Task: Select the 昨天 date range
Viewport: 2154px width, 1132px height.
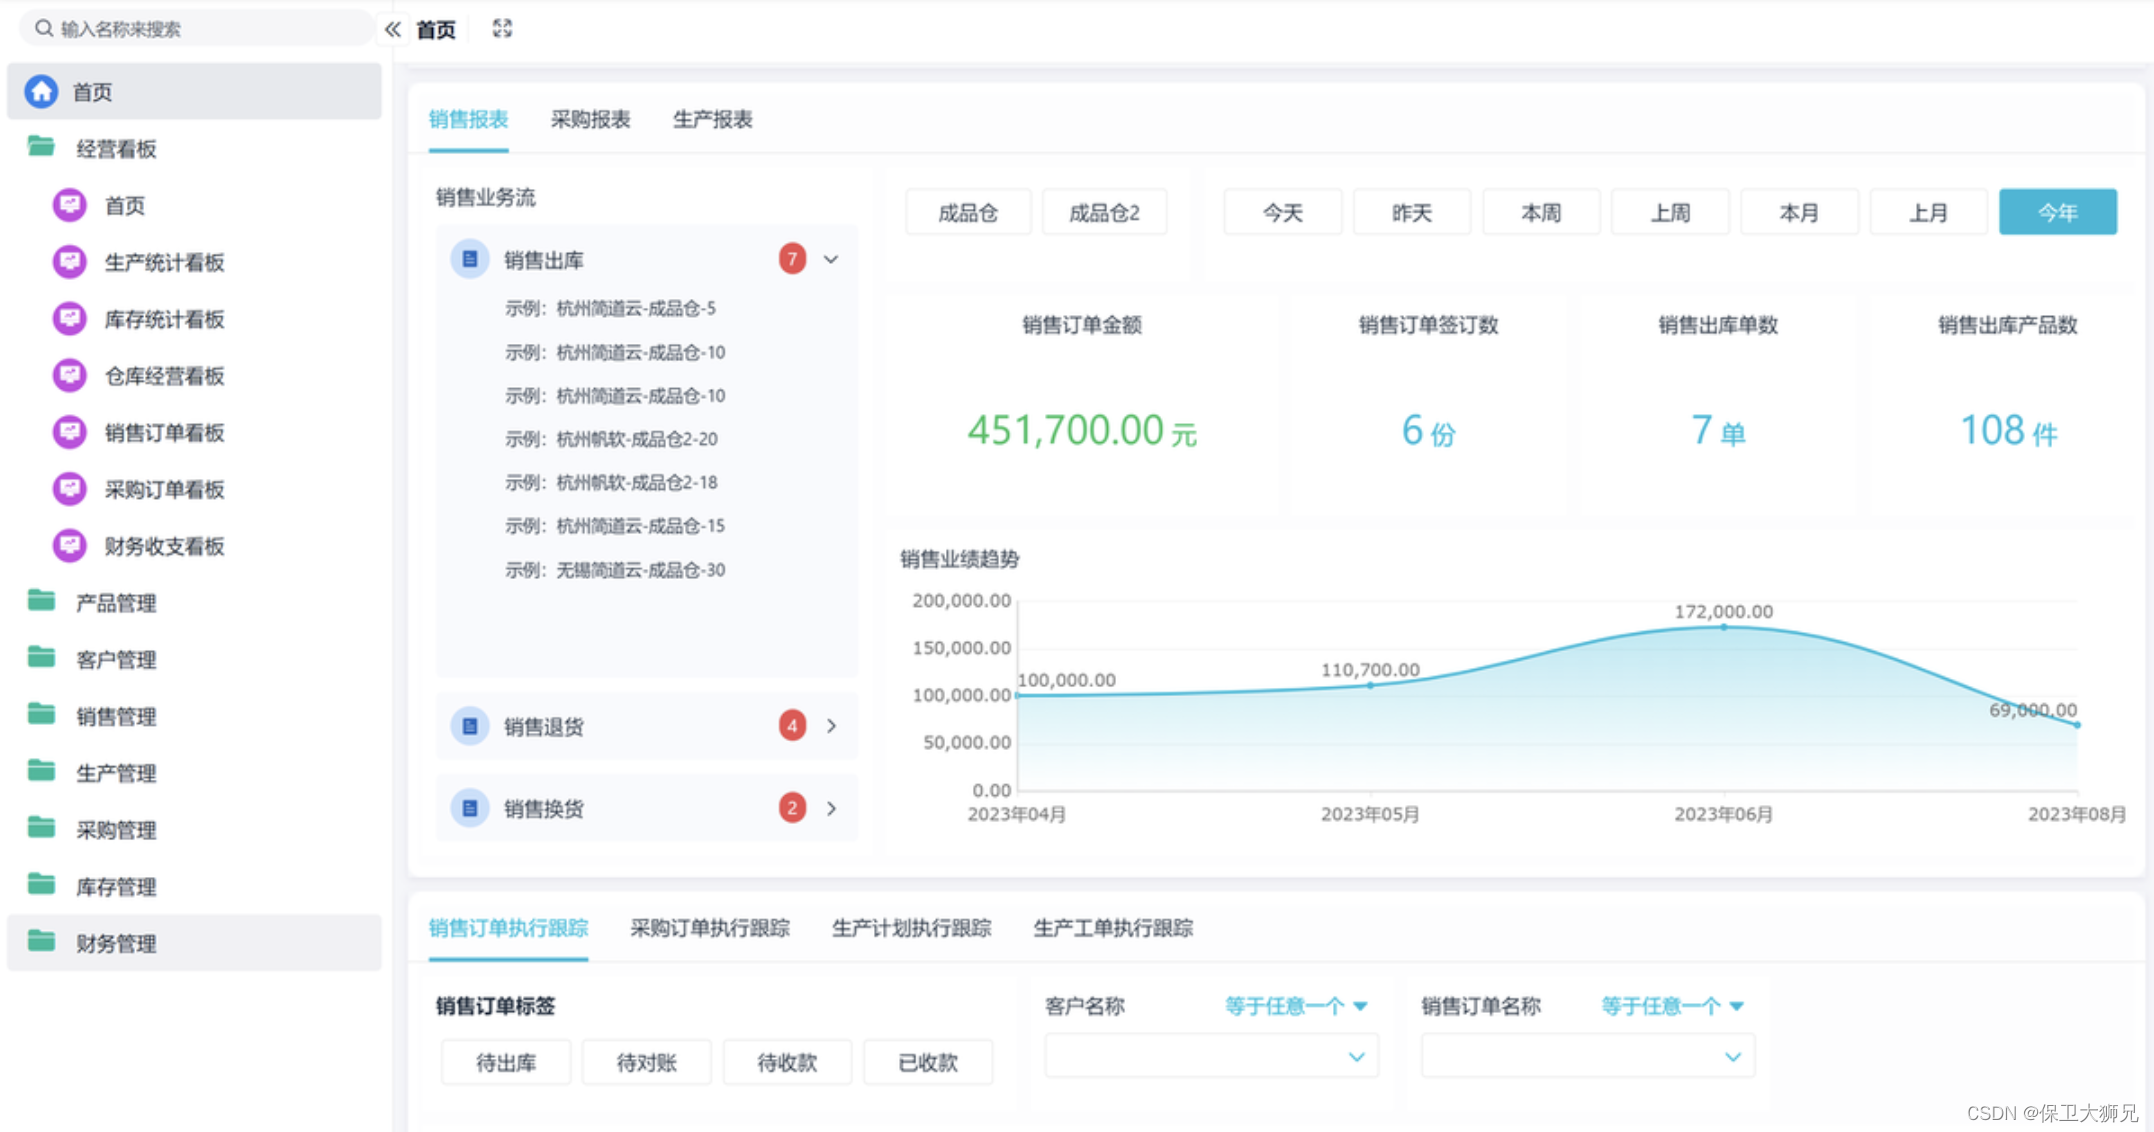Action: (x=1412, y=212)
